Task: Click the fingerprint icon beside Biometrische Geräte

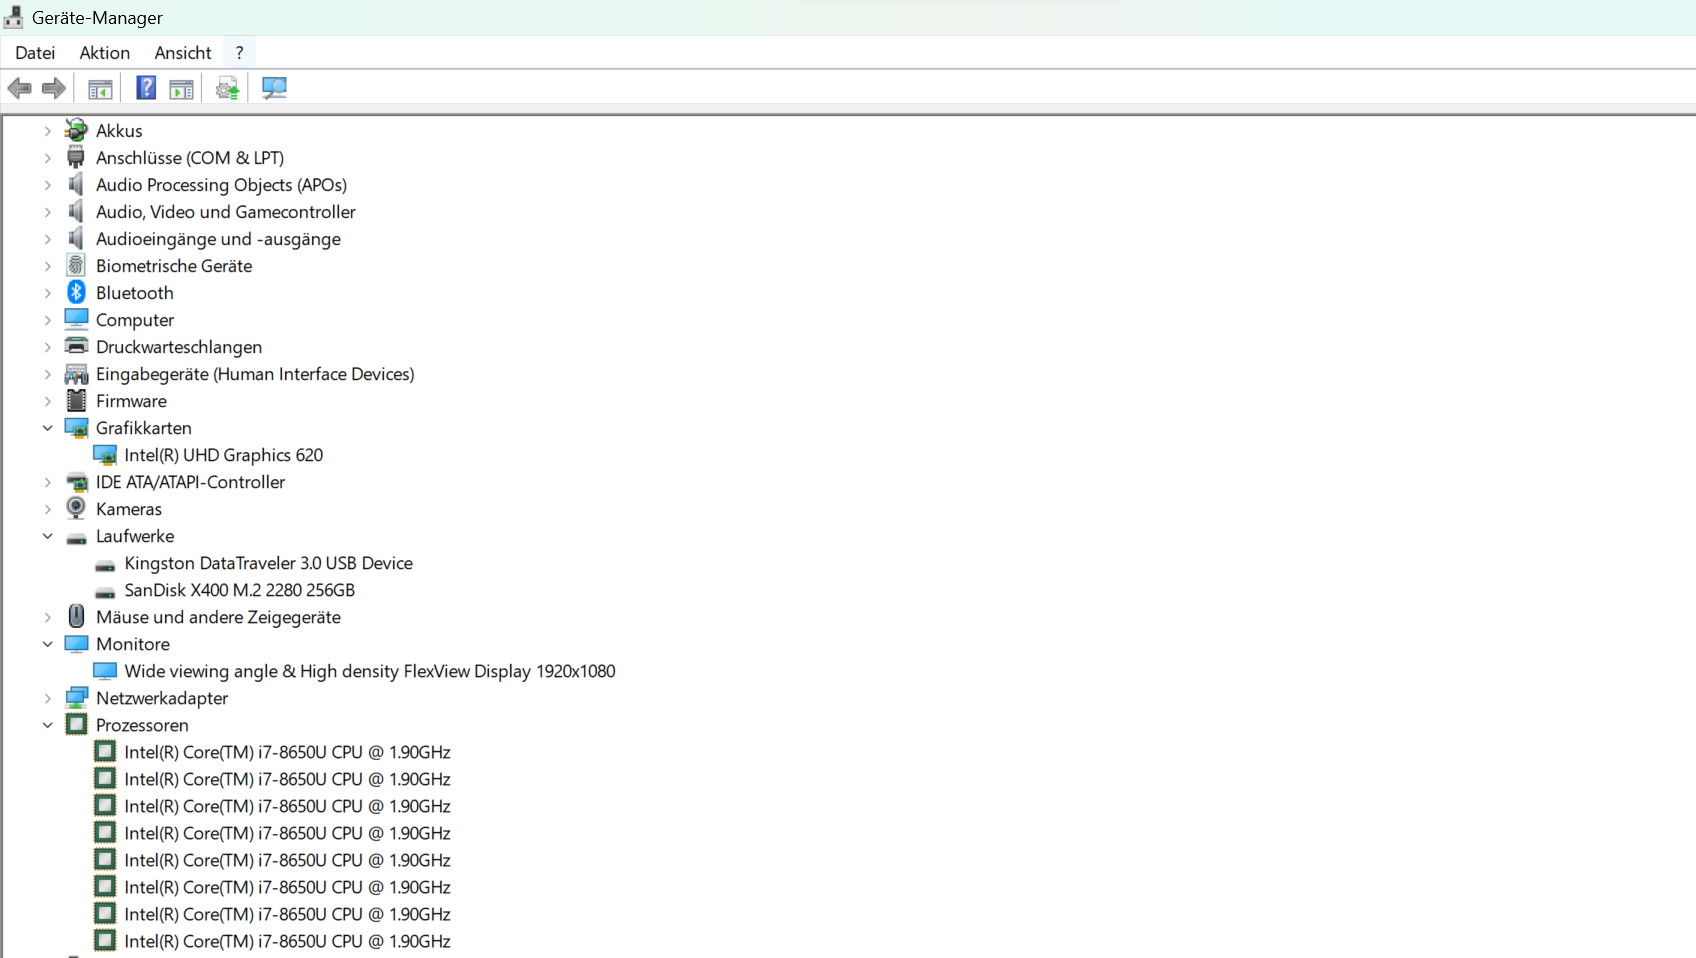Action: [76, 265]
